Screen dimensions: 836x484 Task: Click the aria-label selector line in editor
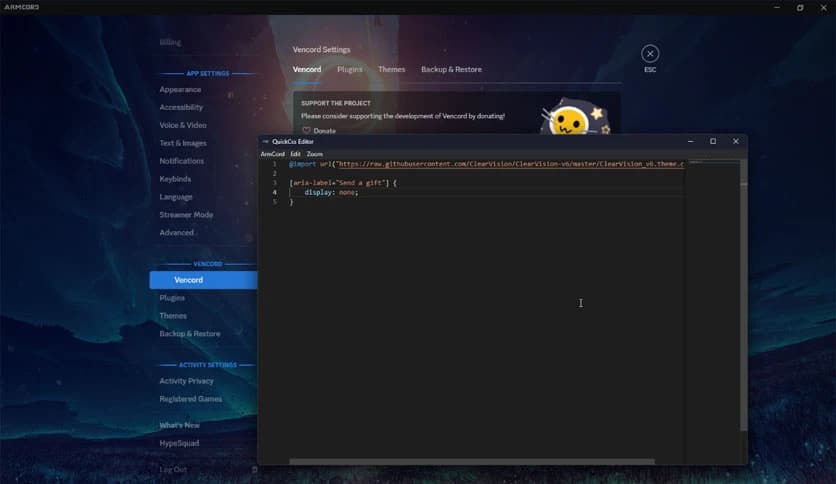coord(343,183)
